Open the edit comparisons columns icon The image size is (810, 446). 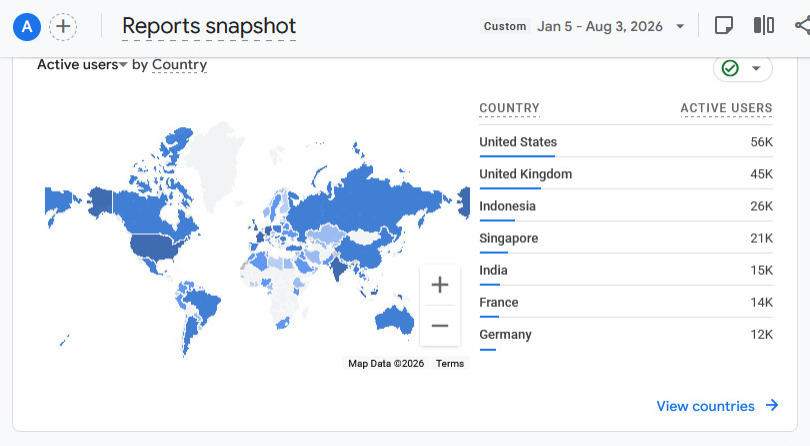[764, 25]
